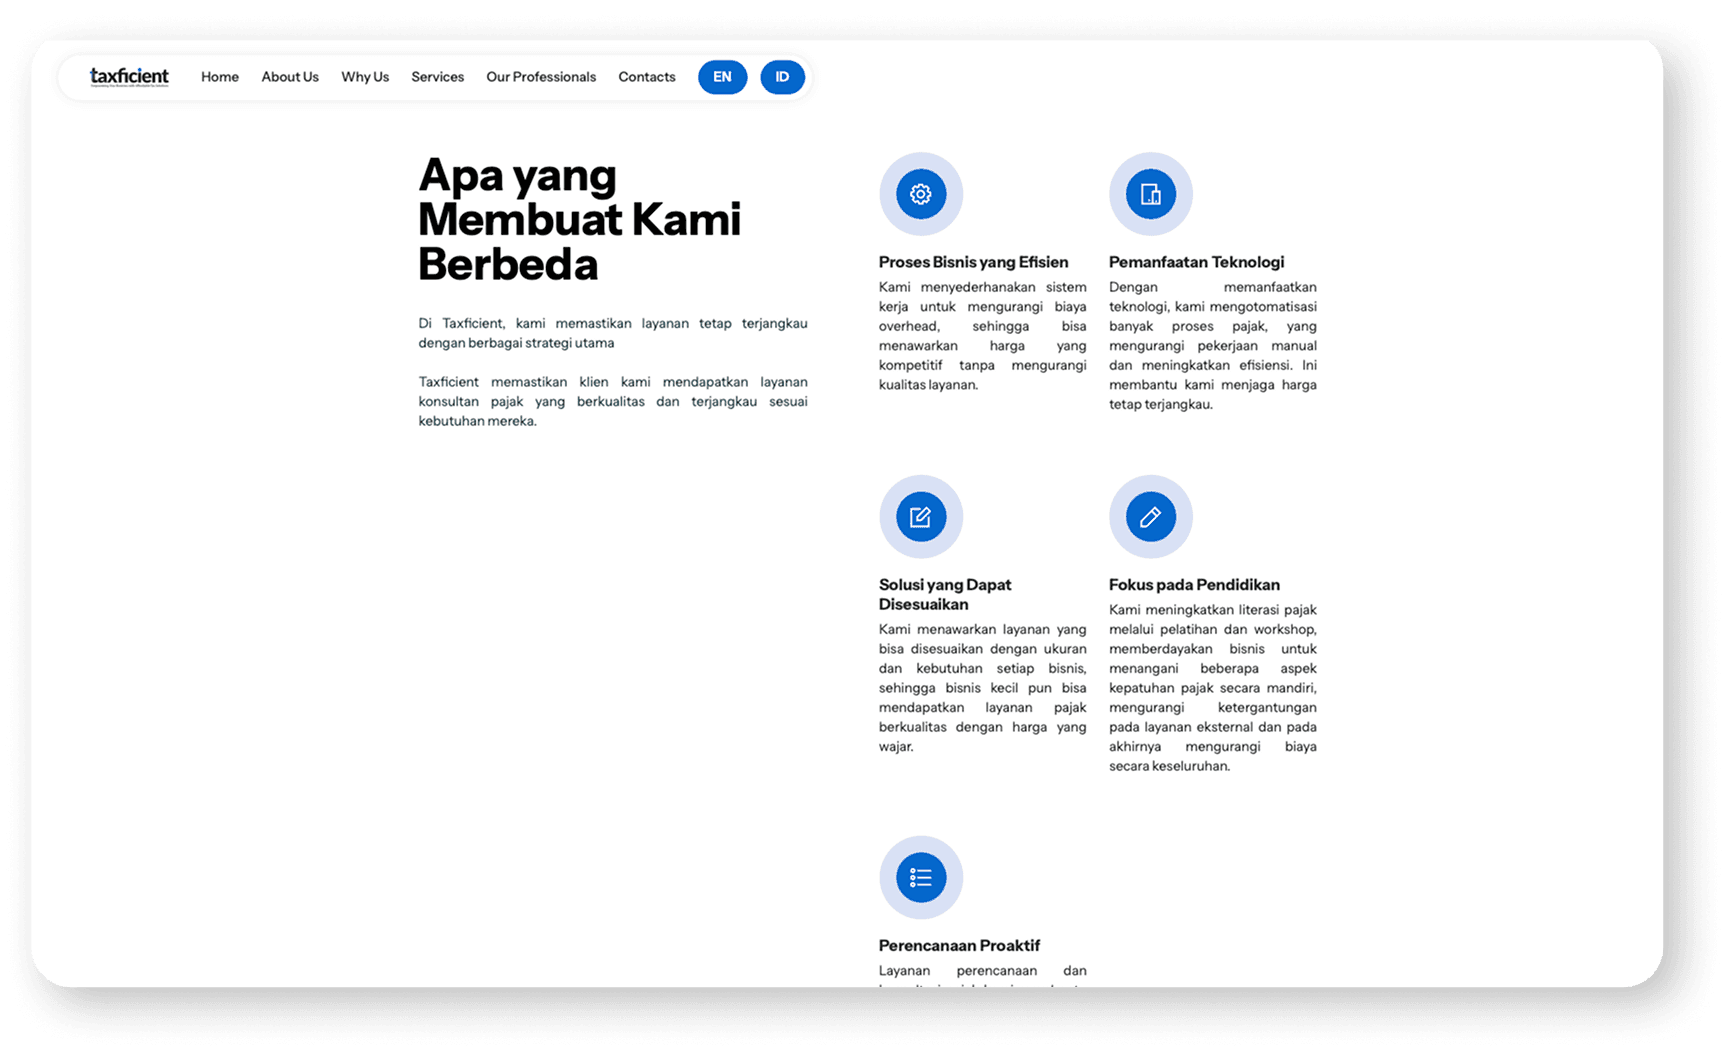The height and width of the screenshot is (1051, 1727).
Task: Open the Services navigation item
Action: click(437, 77)
